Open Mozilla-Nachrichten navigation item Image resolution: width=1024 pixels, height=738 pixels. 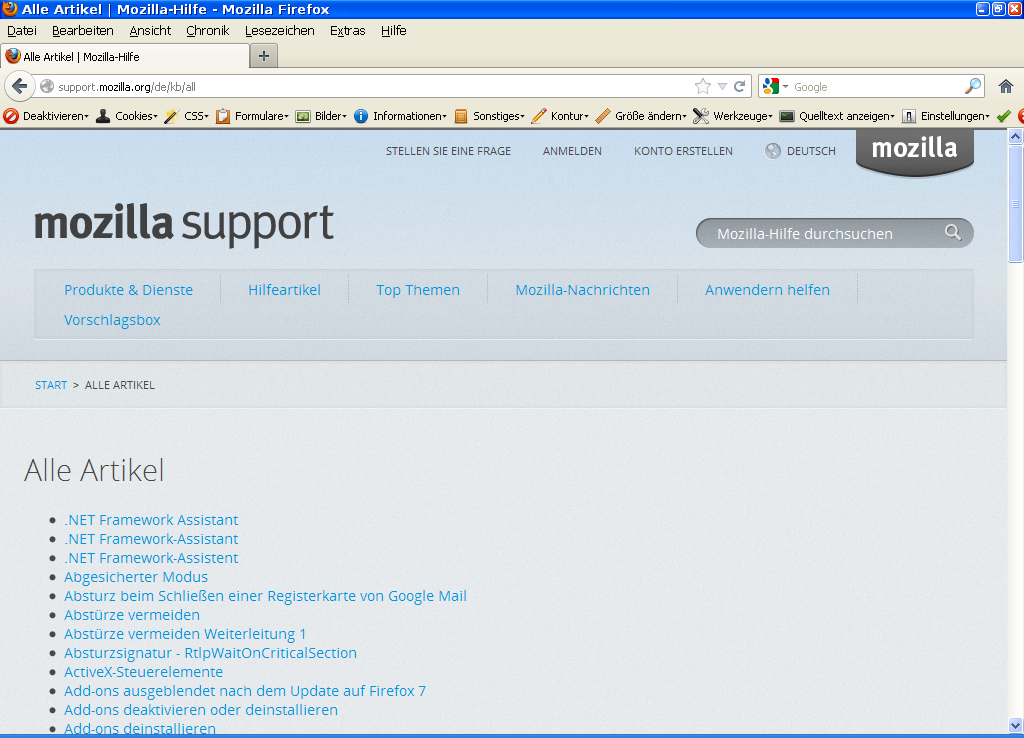[583, 290]
